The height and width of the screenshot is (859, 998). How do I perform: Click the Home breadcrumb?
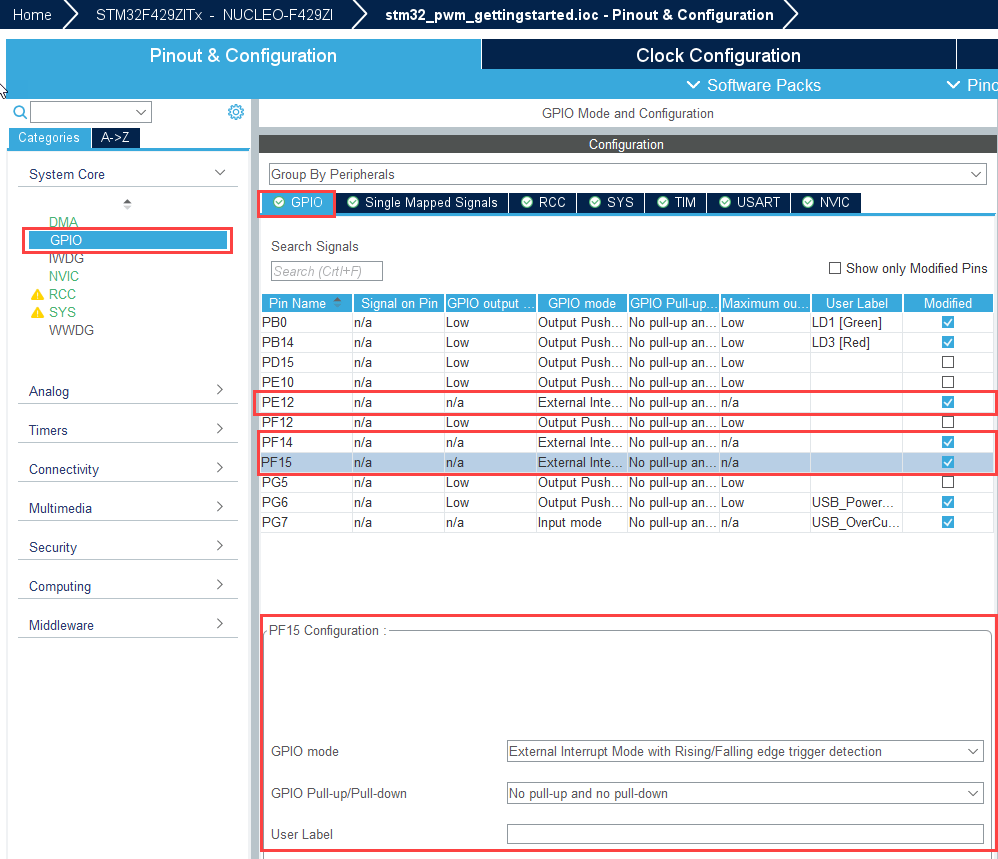[32, 15]
